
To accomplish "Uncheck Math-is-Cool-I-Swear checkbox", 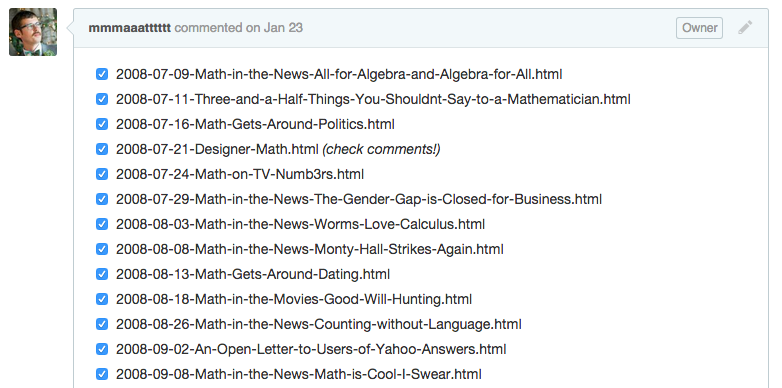I will coord(102,374).
